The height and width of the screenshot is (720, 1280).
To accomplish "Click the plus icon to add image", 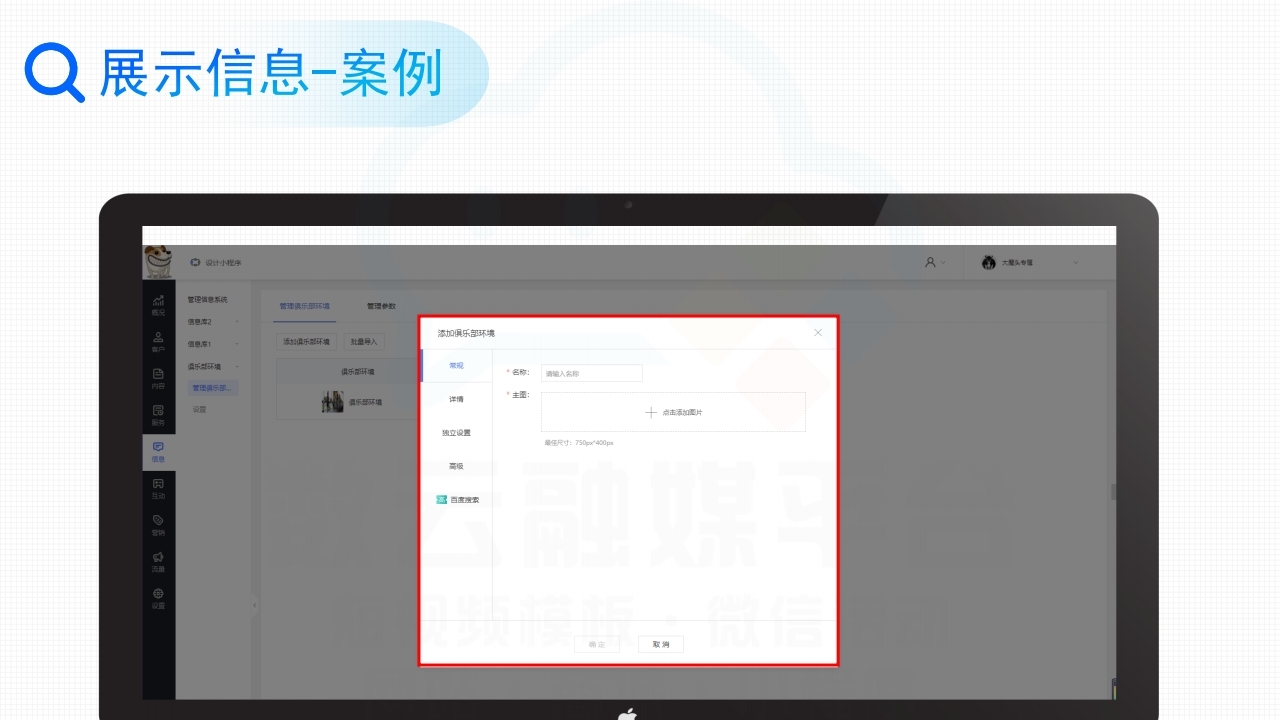I will 651,412.
